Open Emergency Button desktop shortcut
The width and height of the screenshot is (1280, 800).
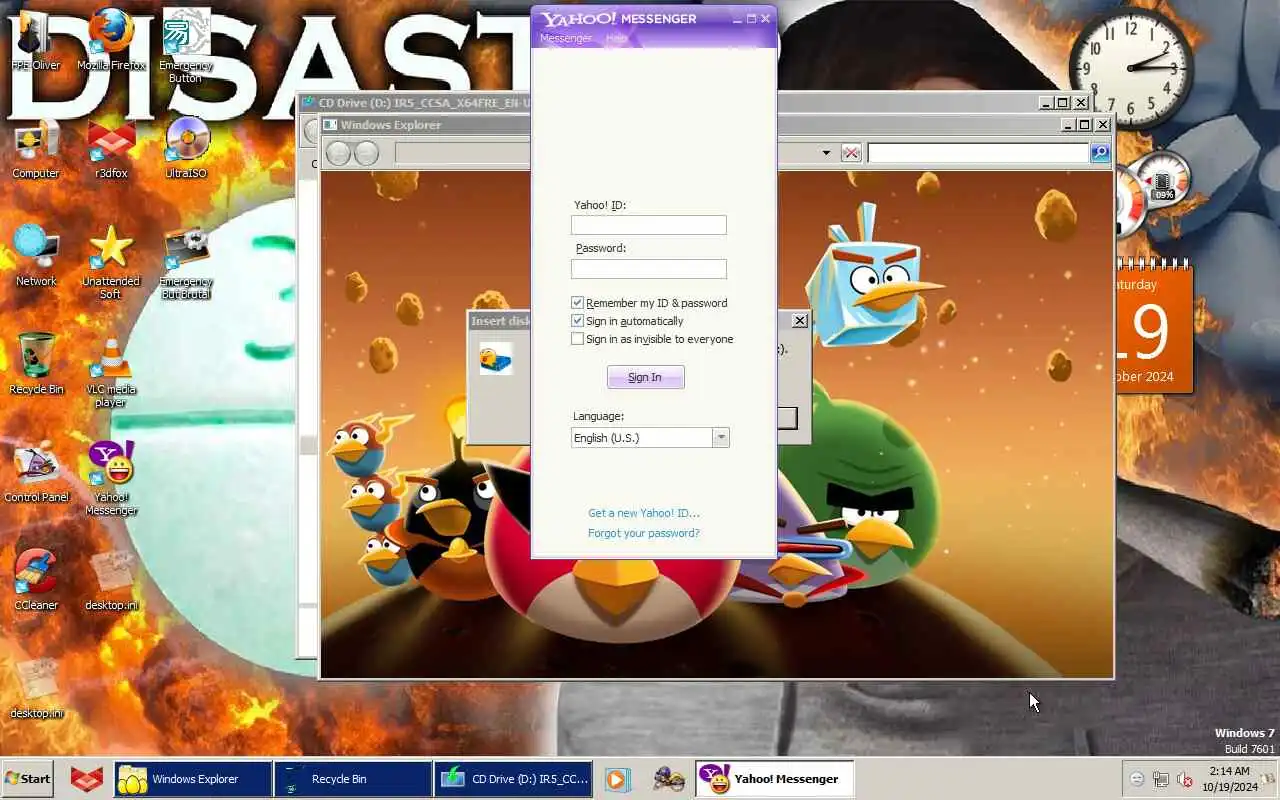(185, 45)
